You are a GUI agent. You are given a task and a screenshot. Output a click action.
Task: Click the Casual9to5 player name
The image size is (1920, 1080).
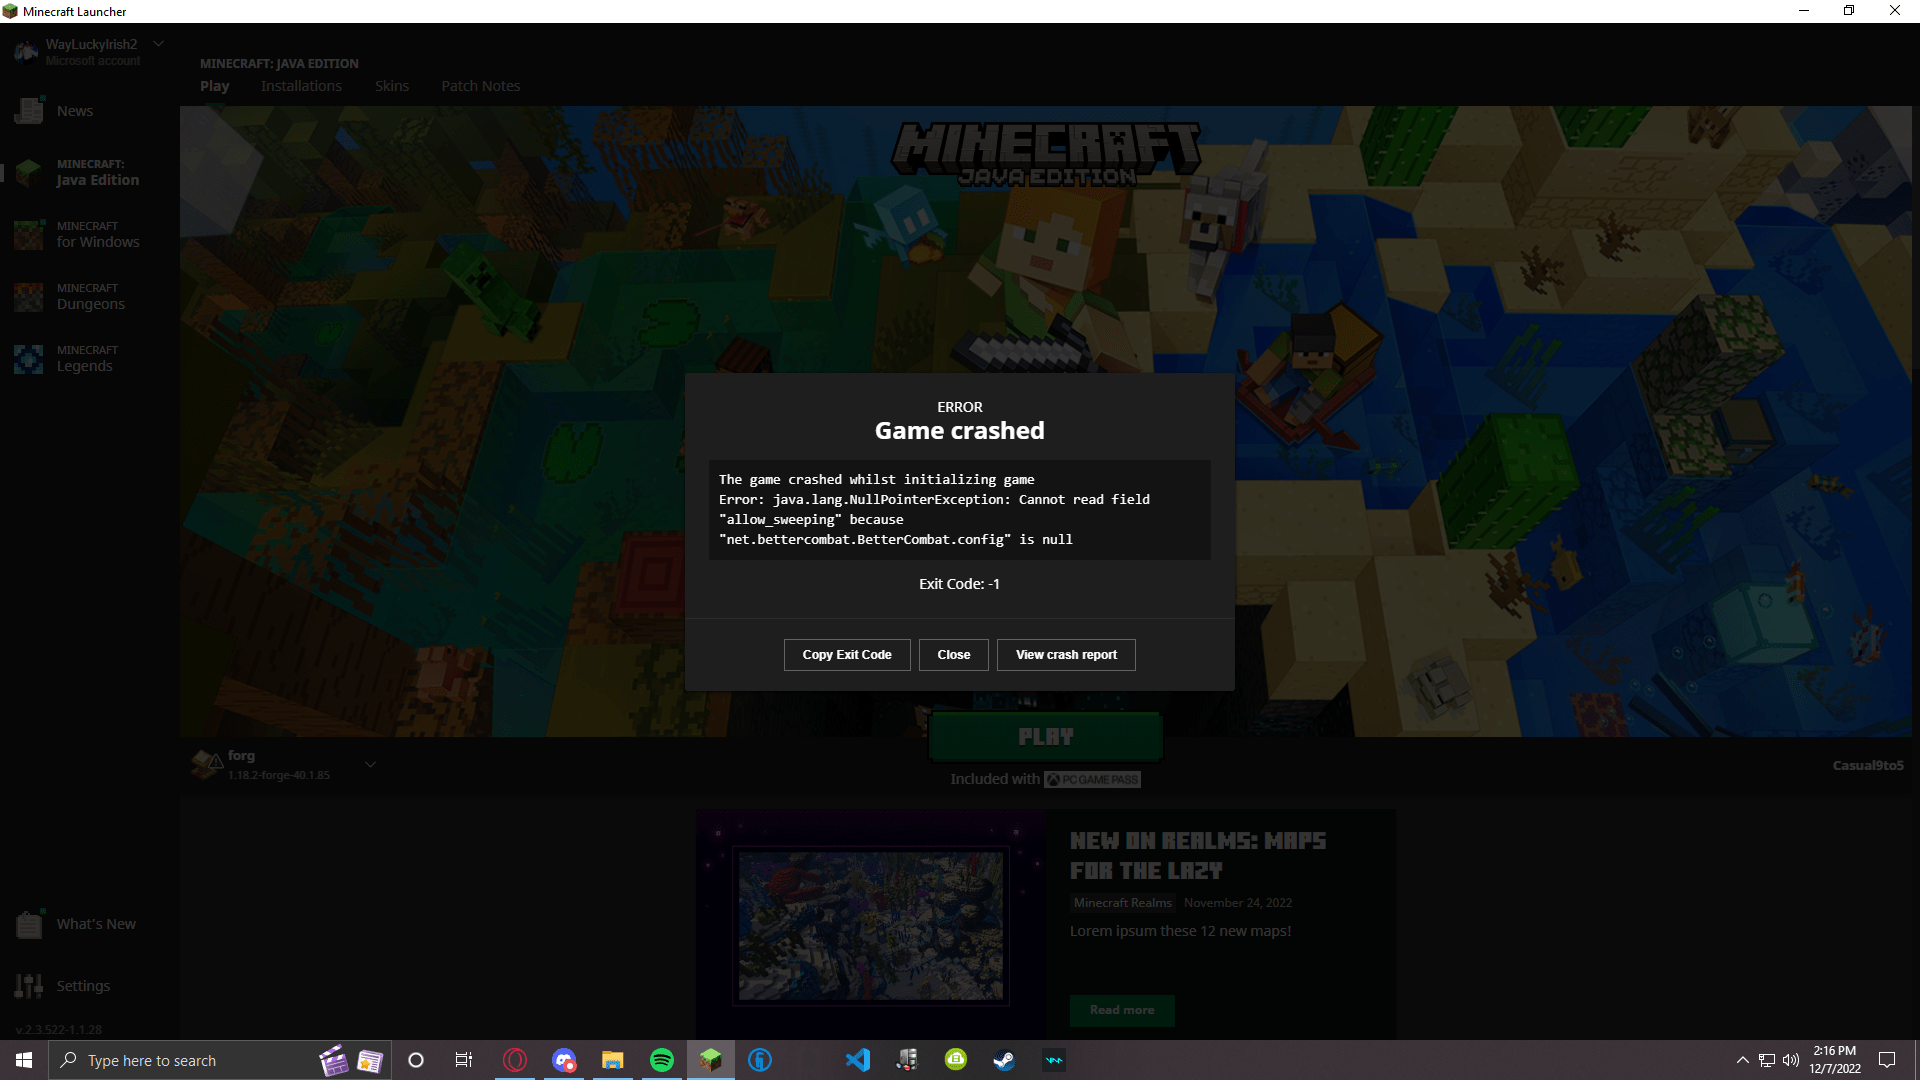tap(1868, 766)
